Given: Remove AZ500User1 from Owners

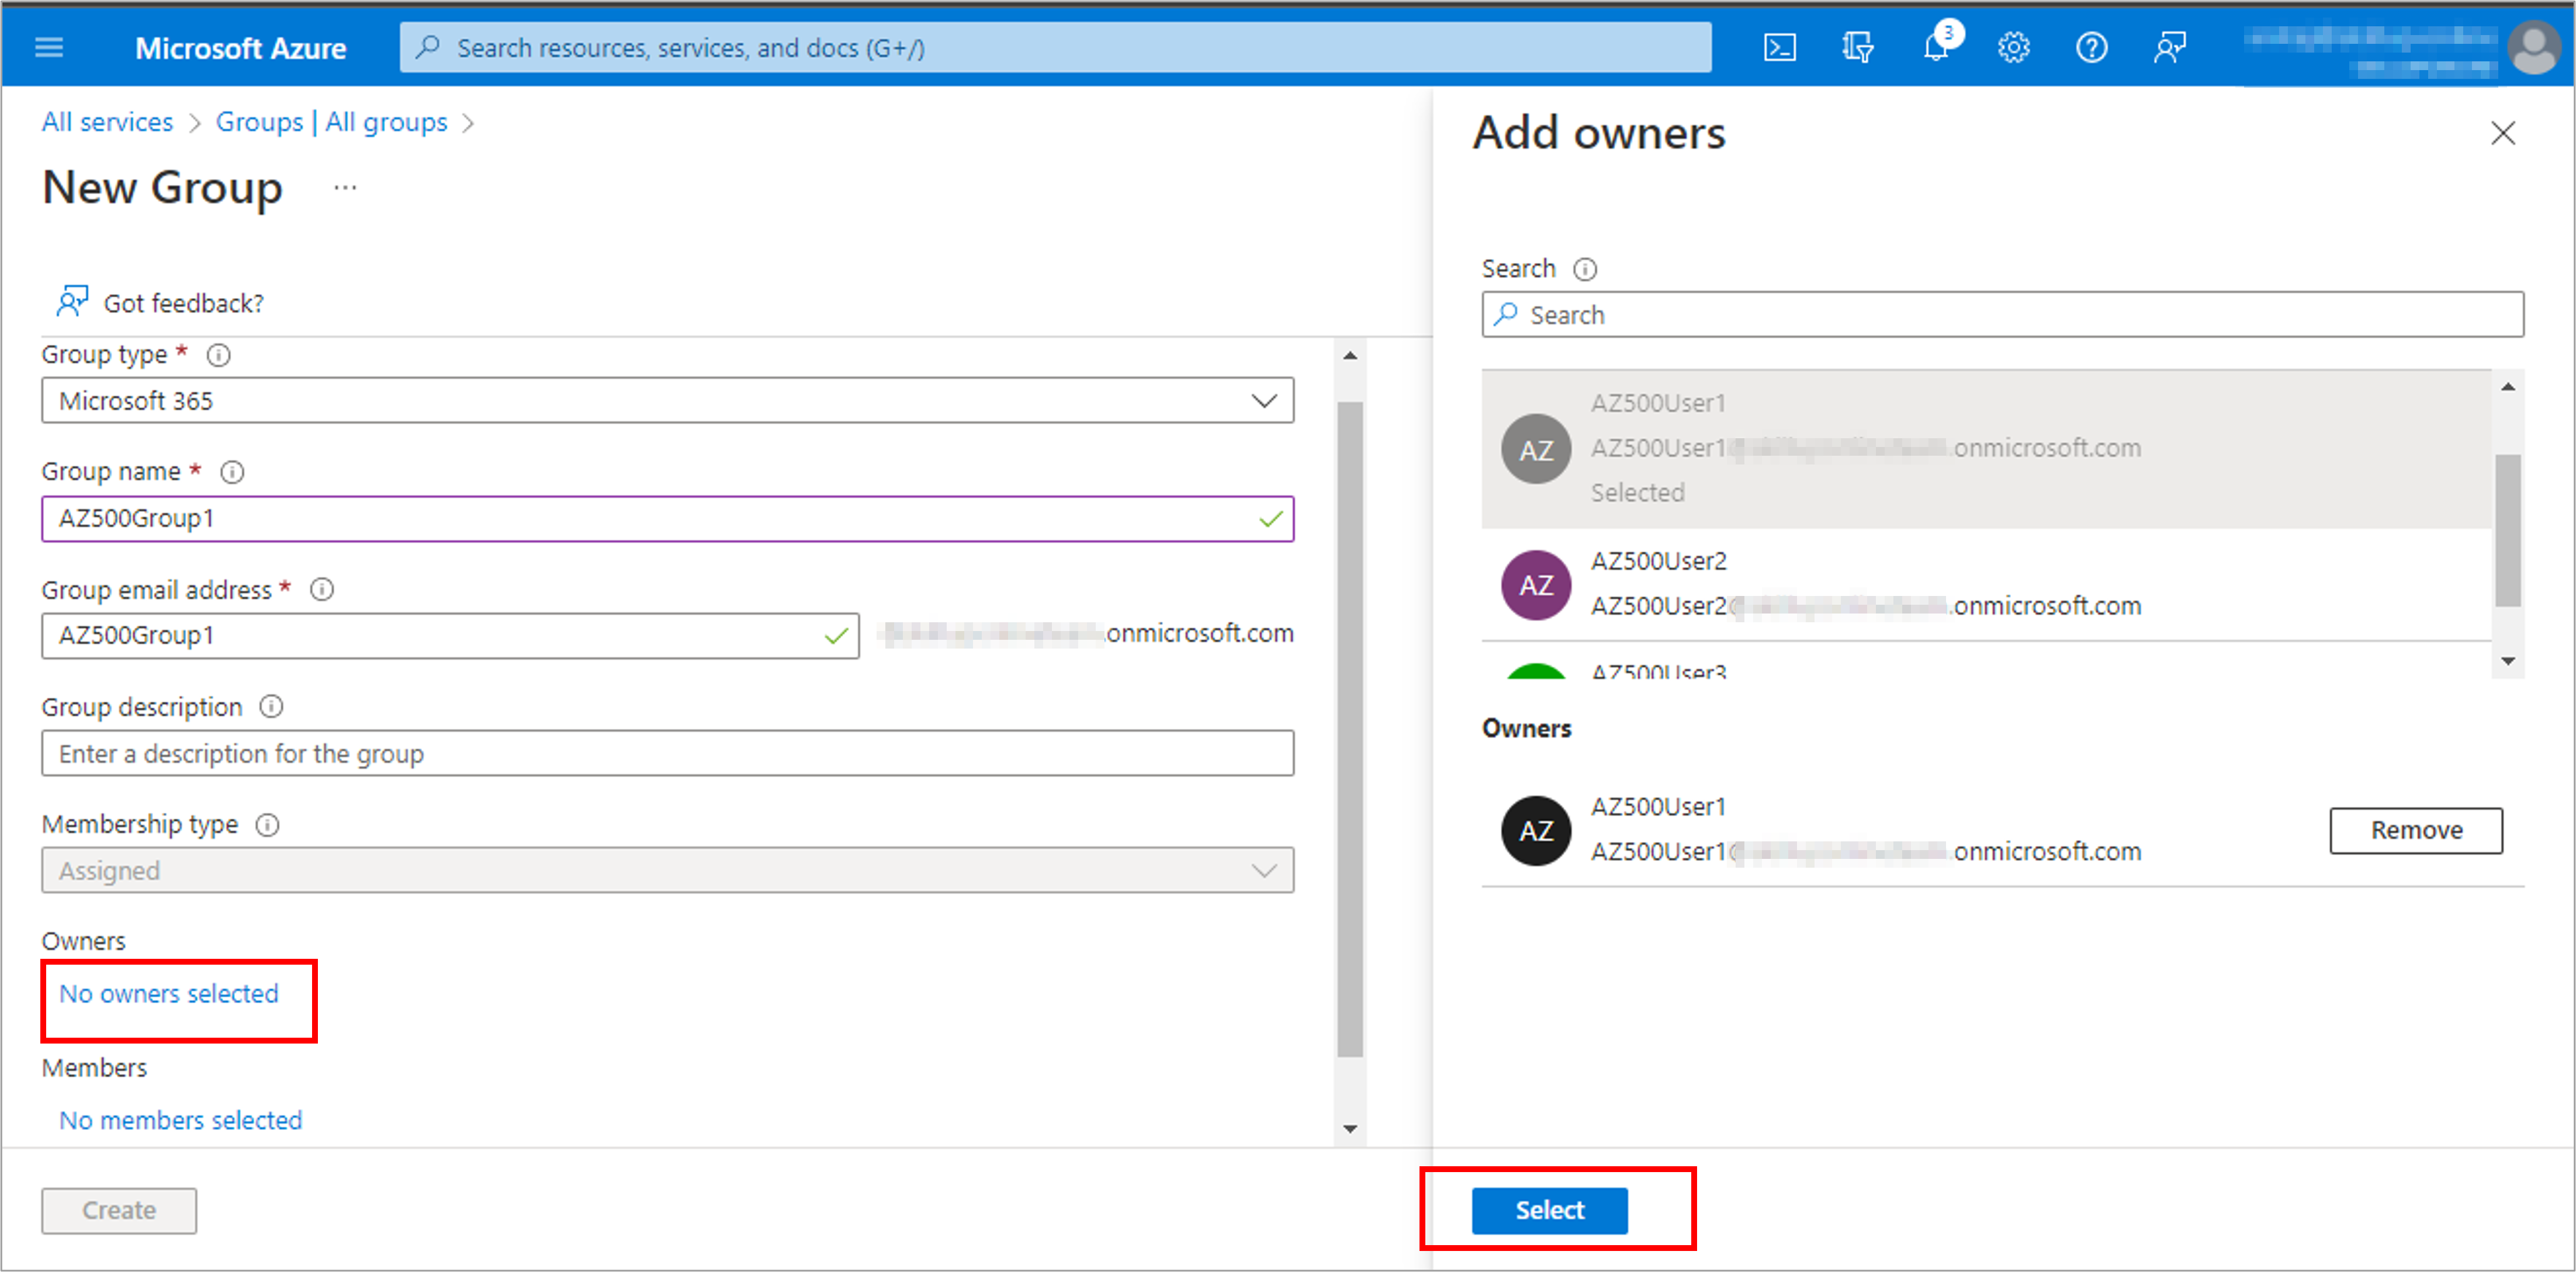Looking at the screenshot, I should 2416,830.
